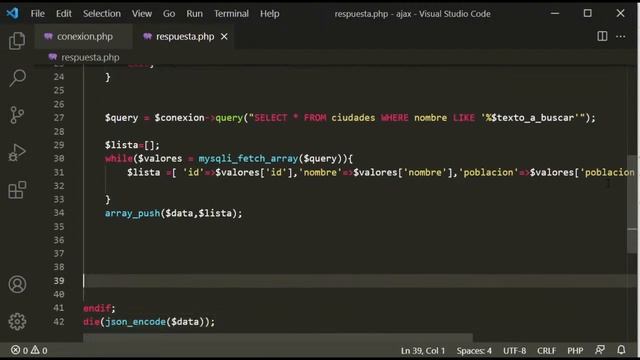Click the endif; statement
Screen dimensions: 640x360
[x=99, y=308]
